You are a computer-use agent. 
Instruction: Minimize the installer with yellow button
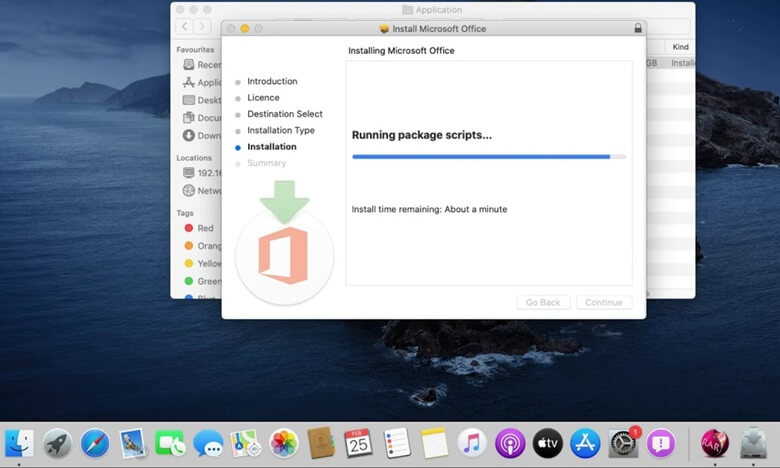[x=245, y=29]
